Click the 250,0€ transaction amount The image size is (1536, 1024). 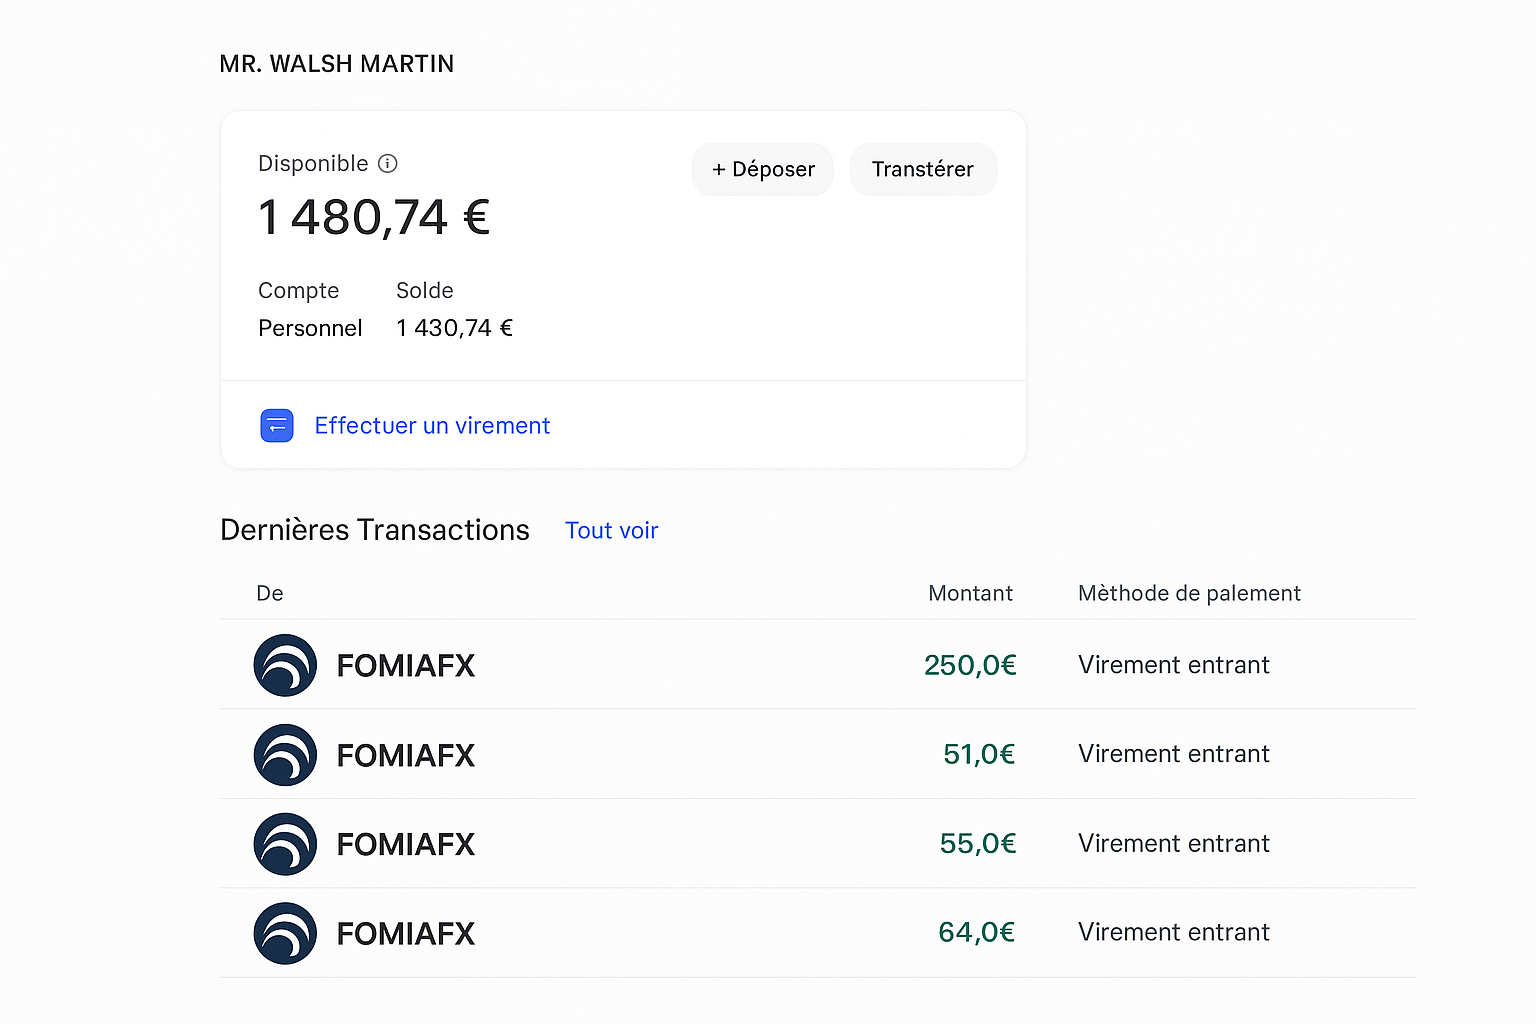[x=970, y=665]
